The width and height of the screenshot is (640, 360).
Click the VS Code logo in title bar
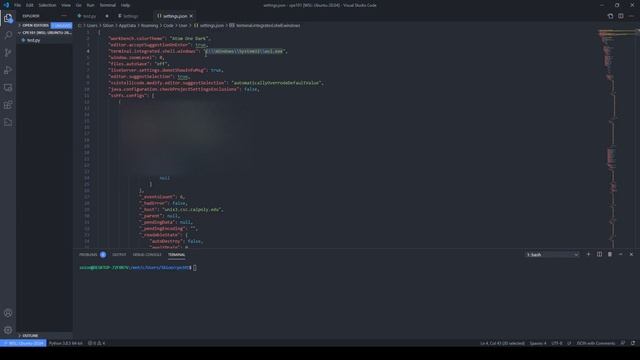(x=6, y=5)
